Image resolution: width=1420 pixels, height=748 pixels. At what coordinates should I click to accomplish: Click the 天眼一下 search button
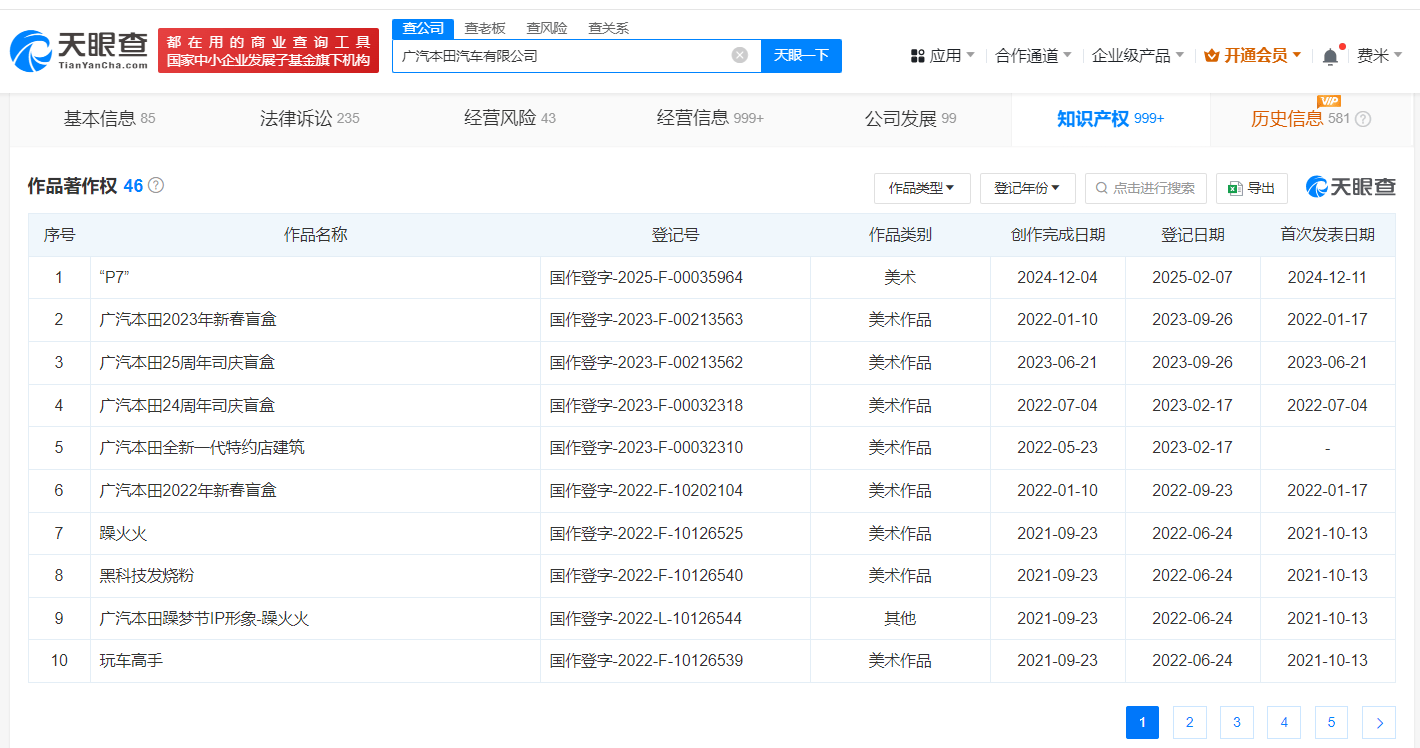(801, 55)
